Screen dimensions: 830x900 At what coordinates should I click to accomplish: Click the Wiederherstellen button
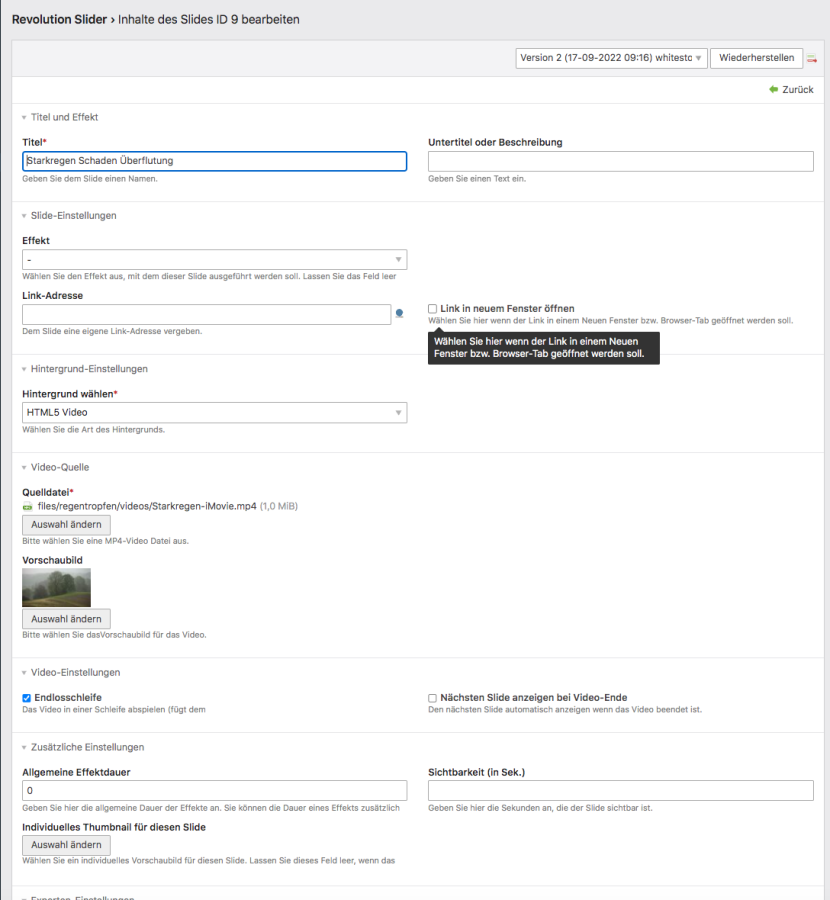pyautogui.click(x=756, y=58)
